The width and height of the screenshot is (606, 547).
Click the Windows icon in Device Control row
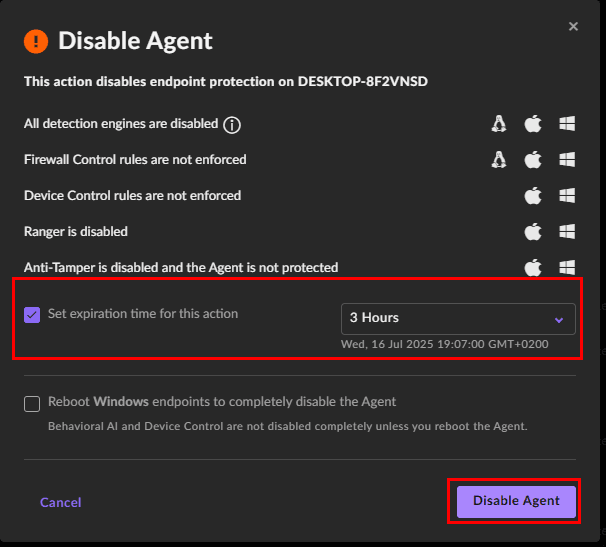tap(567, 196)
